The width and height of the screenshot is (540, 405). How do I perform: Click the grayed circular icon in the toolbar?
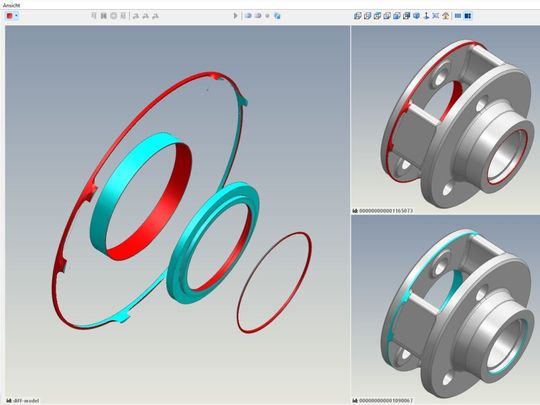[113, 16]
